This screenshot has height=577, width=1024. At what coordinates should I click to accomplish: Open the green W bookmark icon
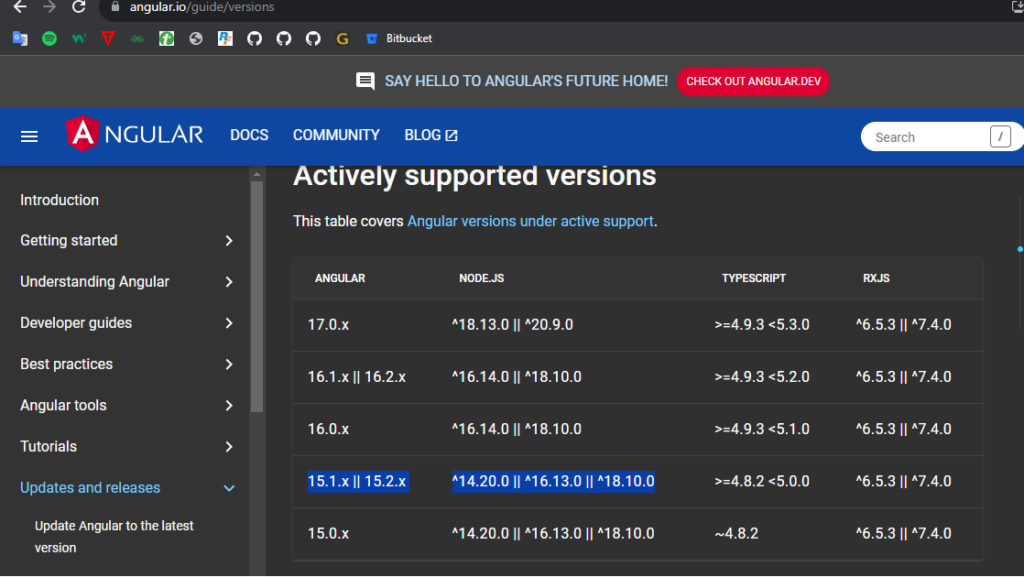78,39
